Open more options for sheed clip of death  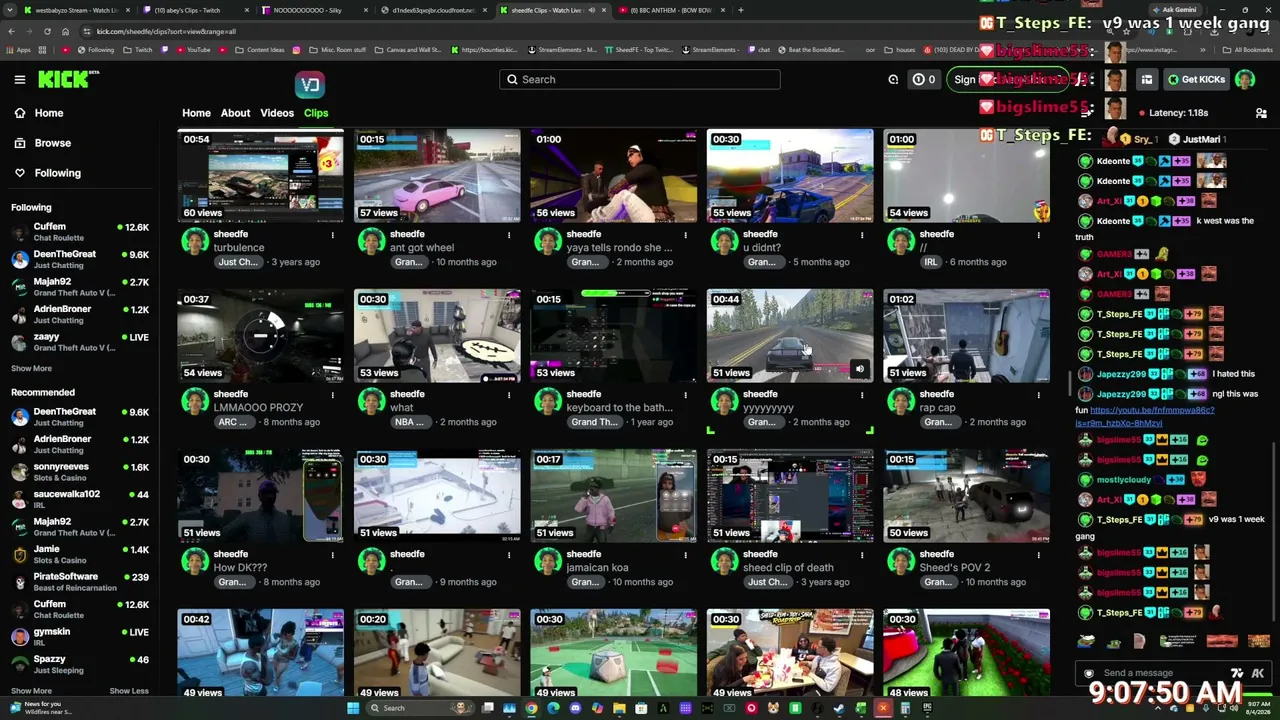coord(861,555)
